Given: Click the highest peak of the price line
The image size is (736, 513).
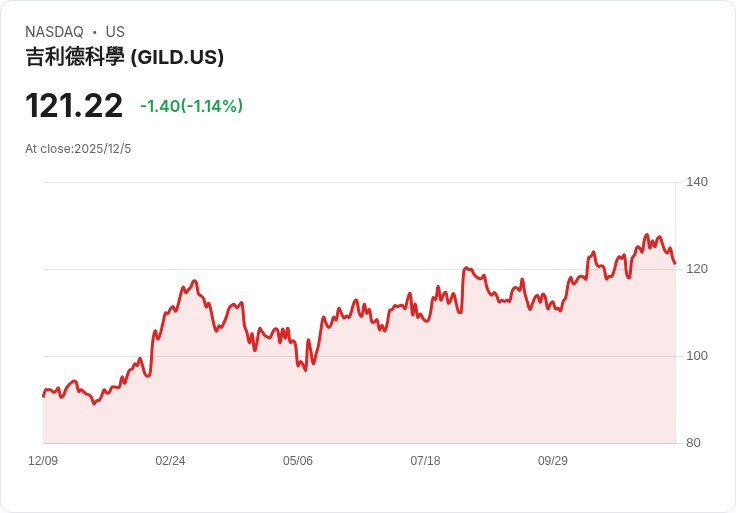Looking at the screenshot, I should tap(646, 235).
